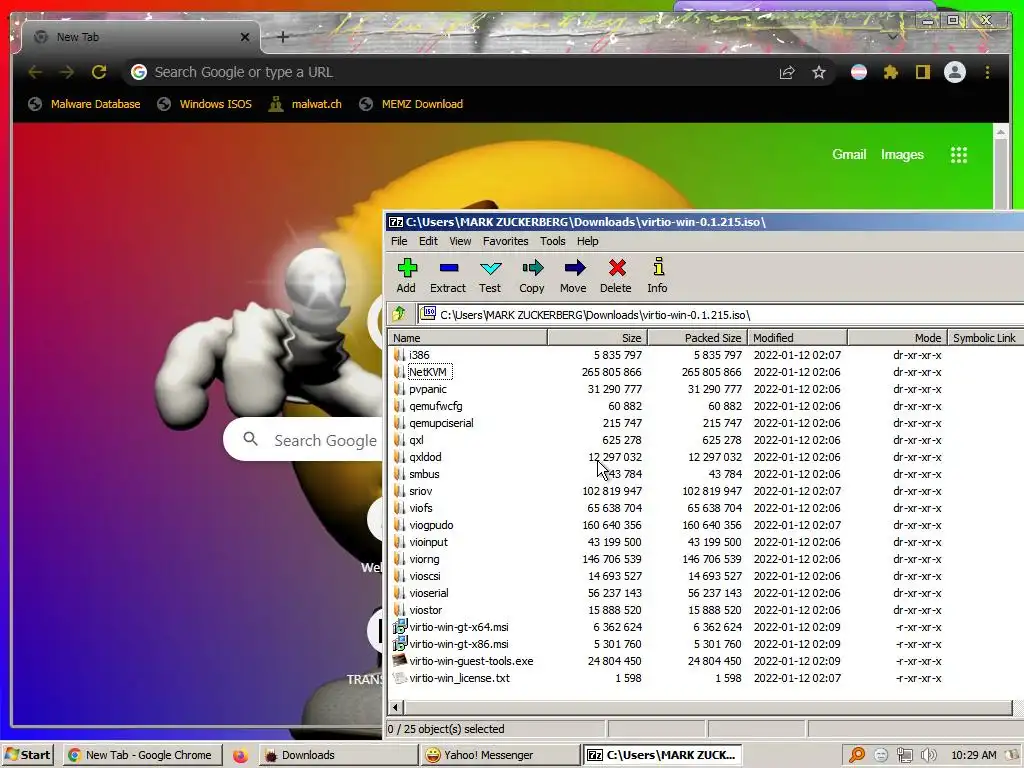Open Chrome's three-dot menu
Image resolution: width=1024 pixels, height=768 pixels.
pyautogui.click(x=987, y=72)
